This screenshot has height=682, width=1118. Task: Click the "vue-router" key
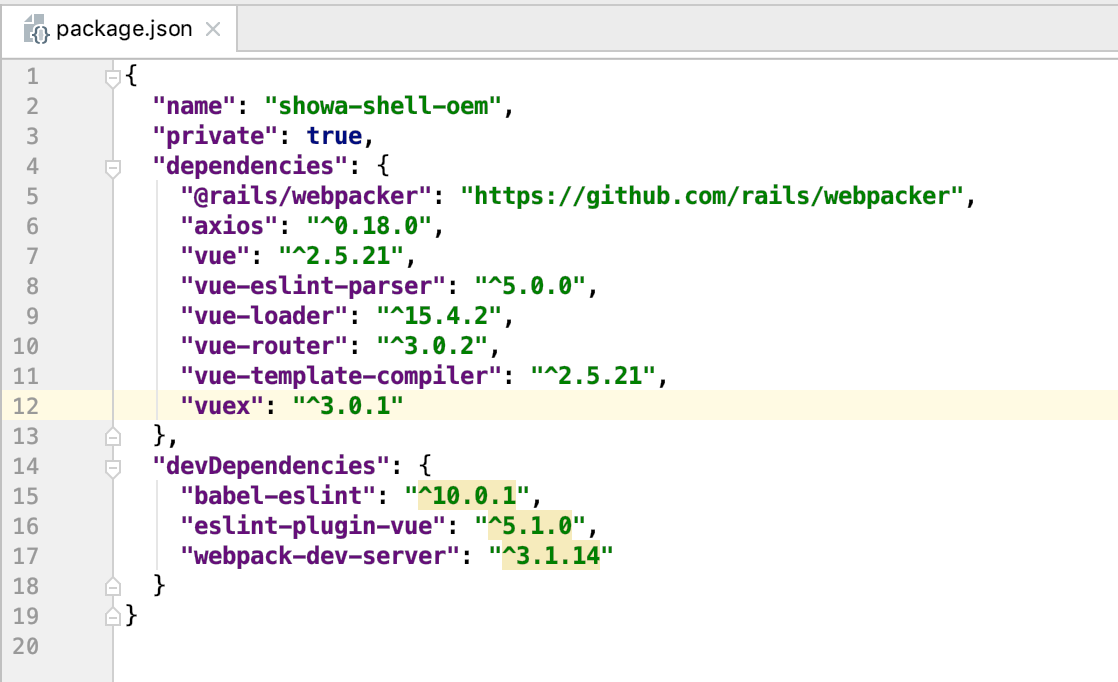[x=264, y=346]
